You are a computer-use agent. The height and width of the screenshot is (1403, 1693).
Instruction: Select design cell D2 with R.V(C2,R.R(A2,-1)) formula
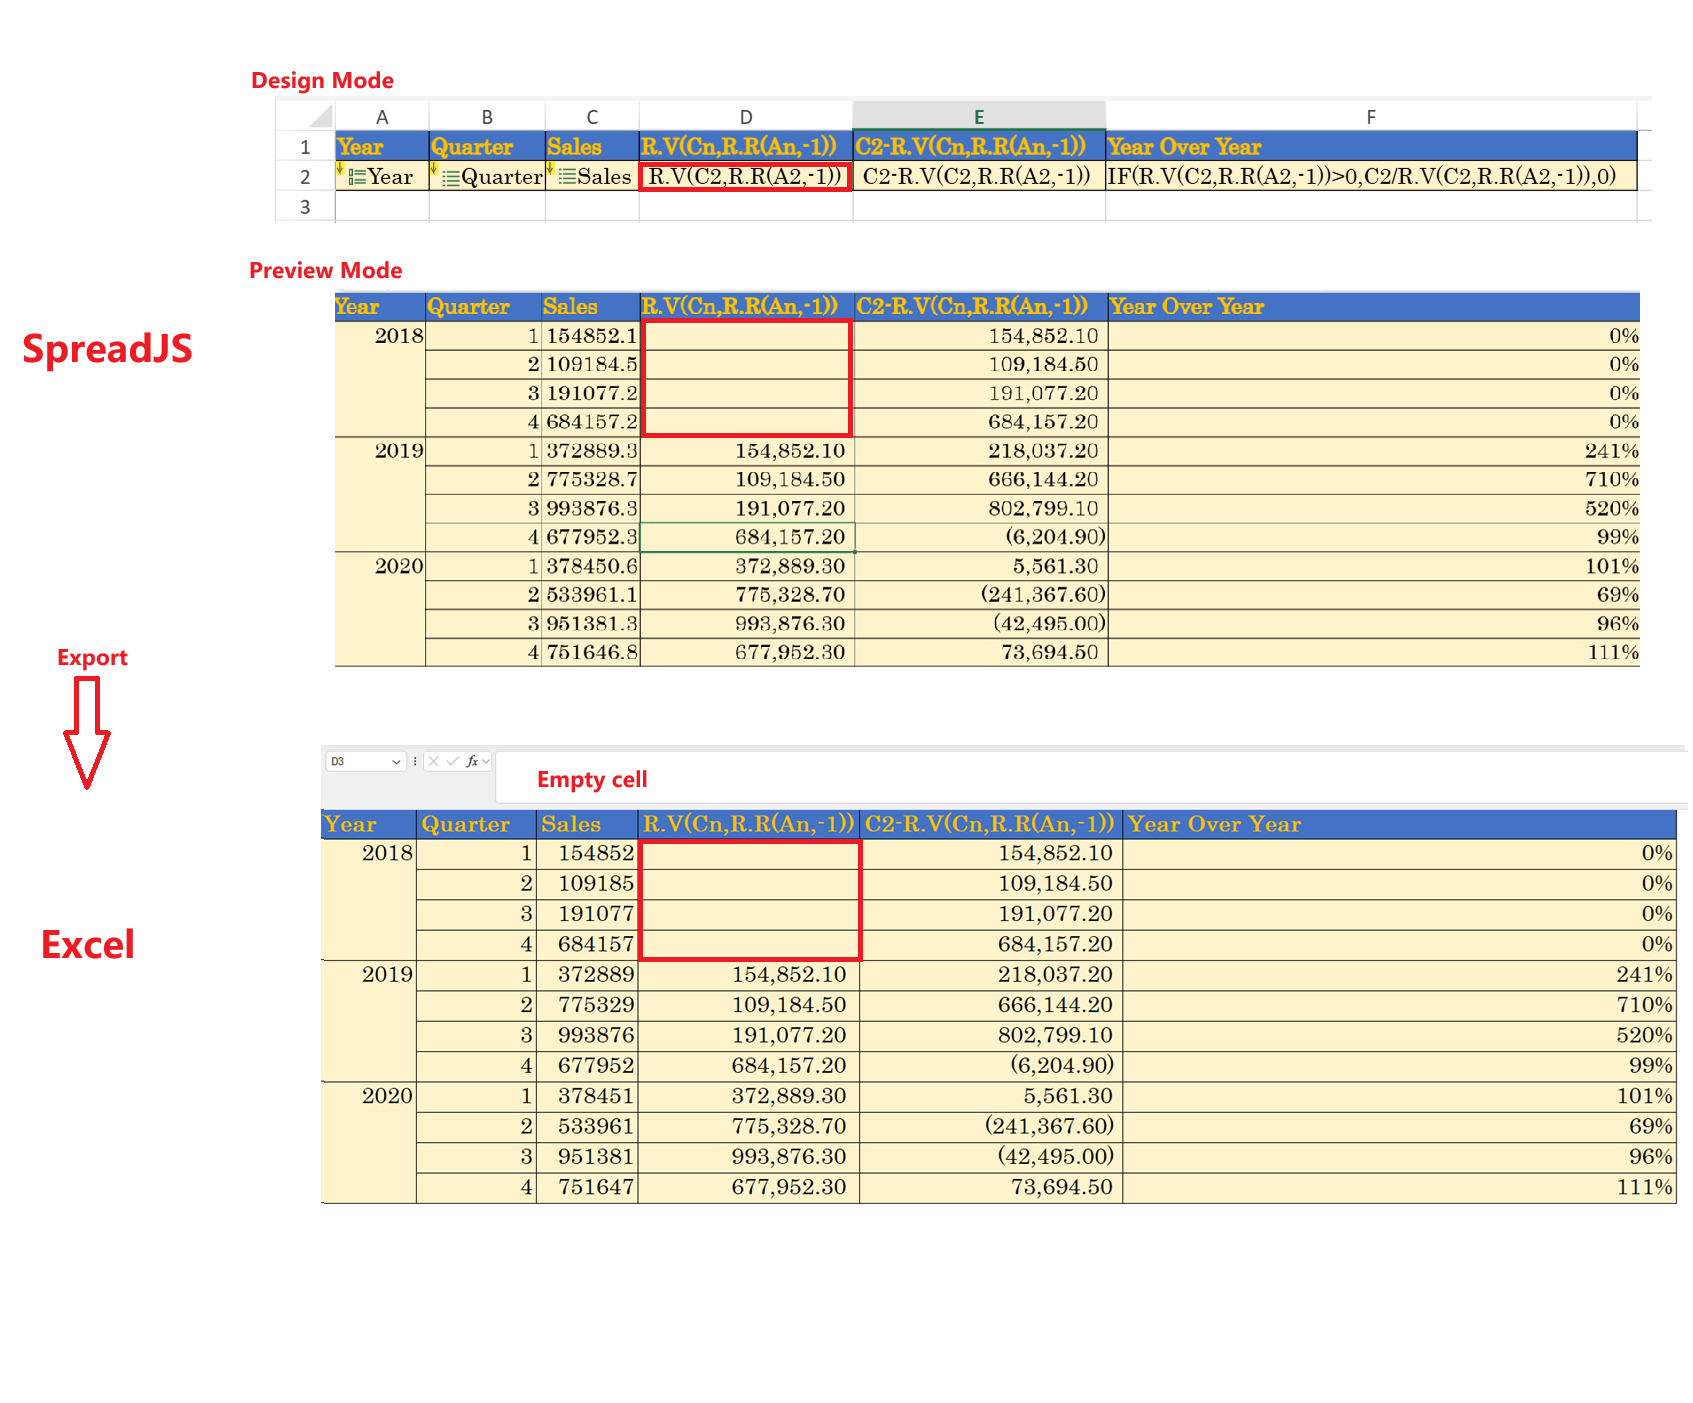[x=745, y=177]
